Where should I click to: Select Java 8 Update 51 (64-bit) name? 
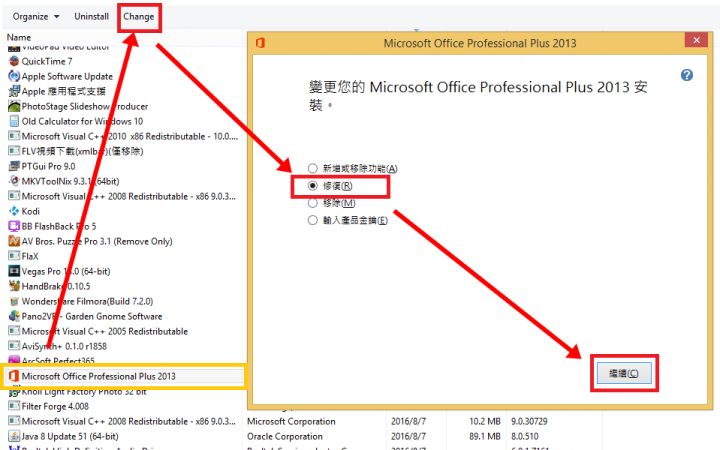pyautogui.click(x=70, y=436)
